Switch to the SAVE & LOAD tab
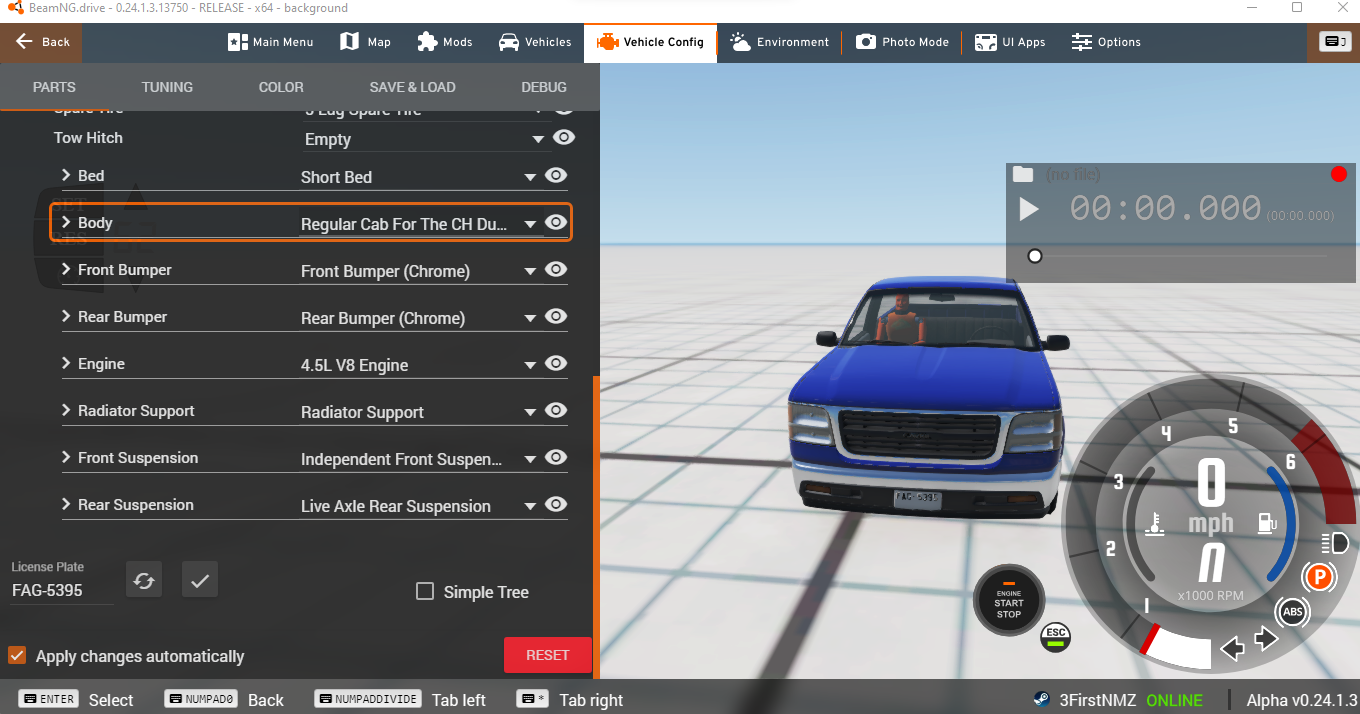 coord(412,87)
